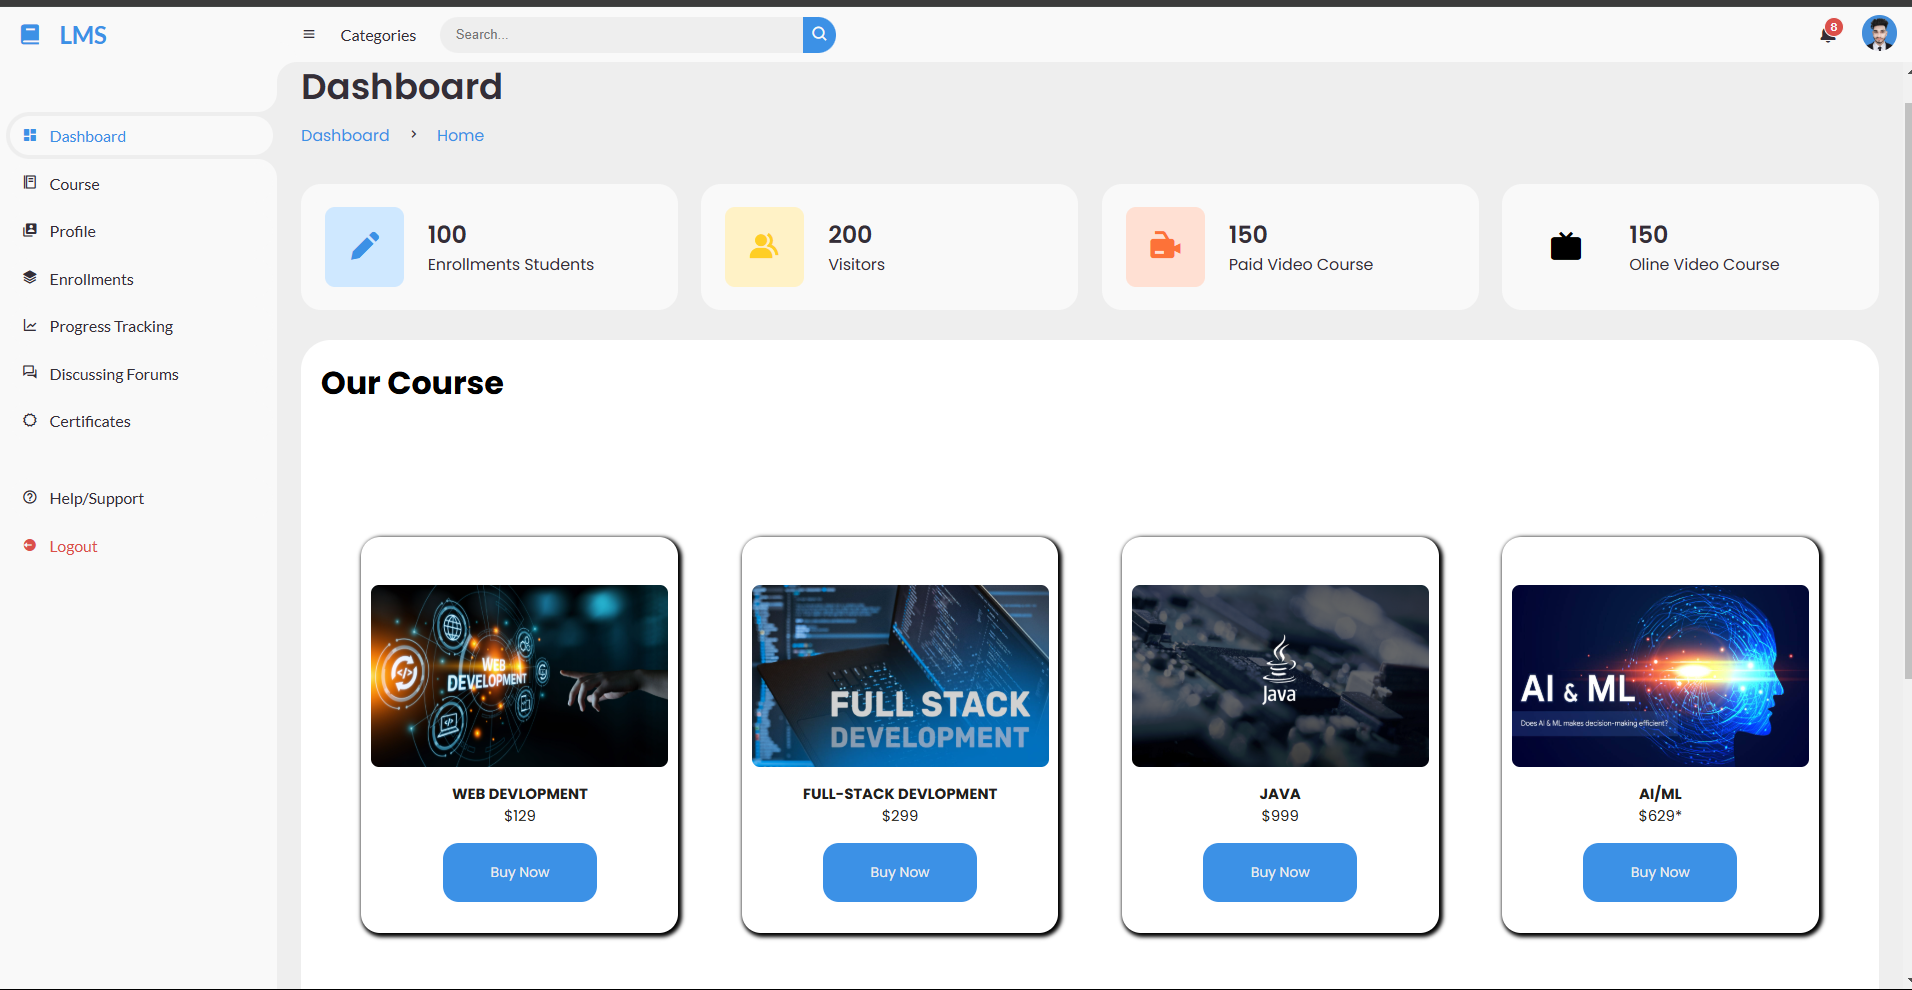Click the Logout icon
The image size is (1912, 990).
pyautogui.click(x=30, y=545)
